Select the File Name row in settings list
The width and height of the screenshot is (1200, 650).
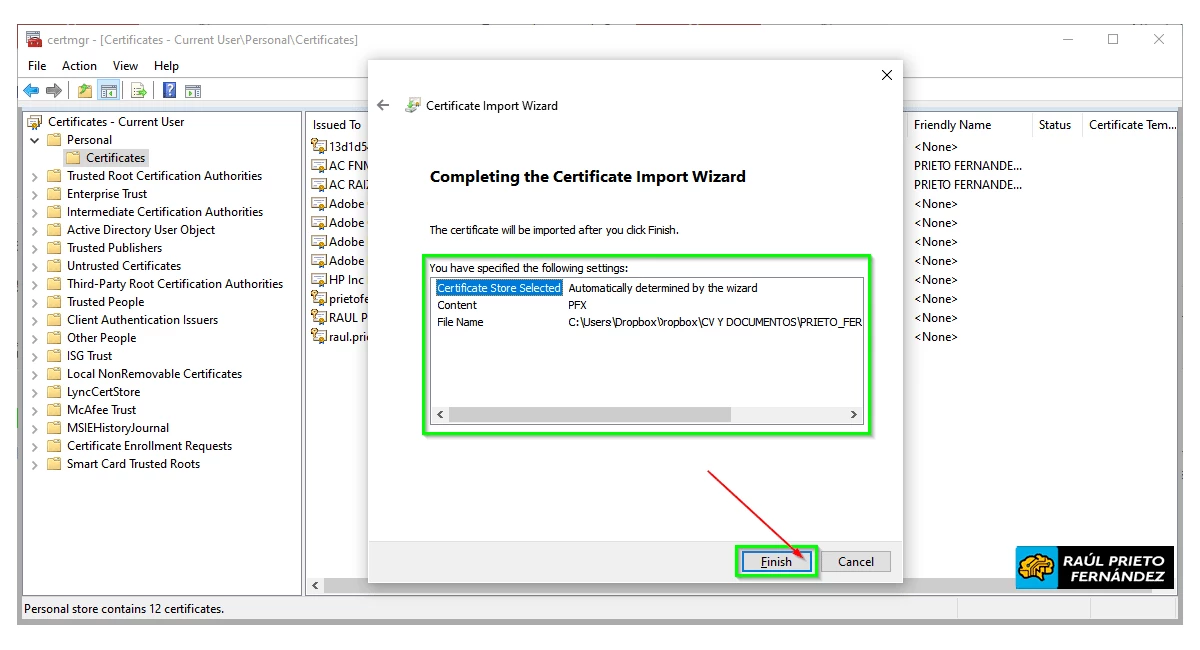[x=460, y=321]
